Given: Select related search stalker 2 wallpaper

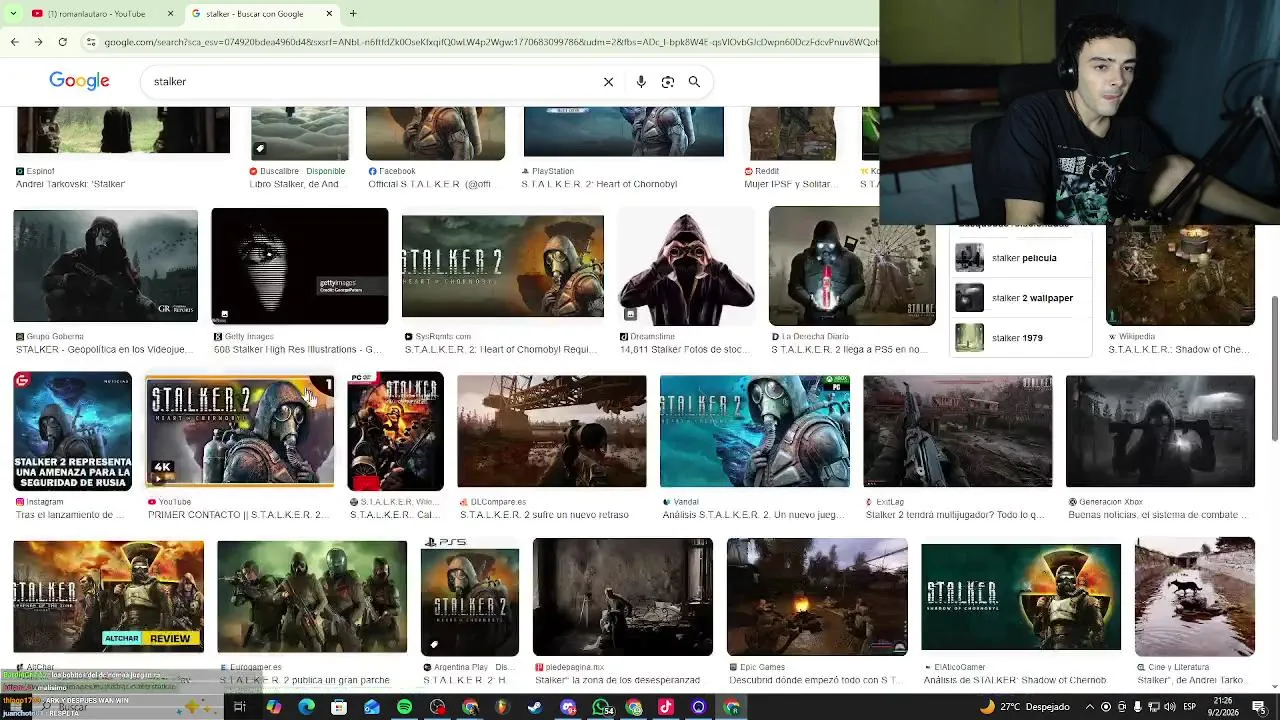Looking at the screenshot, I should click(x=1020, y=298).
